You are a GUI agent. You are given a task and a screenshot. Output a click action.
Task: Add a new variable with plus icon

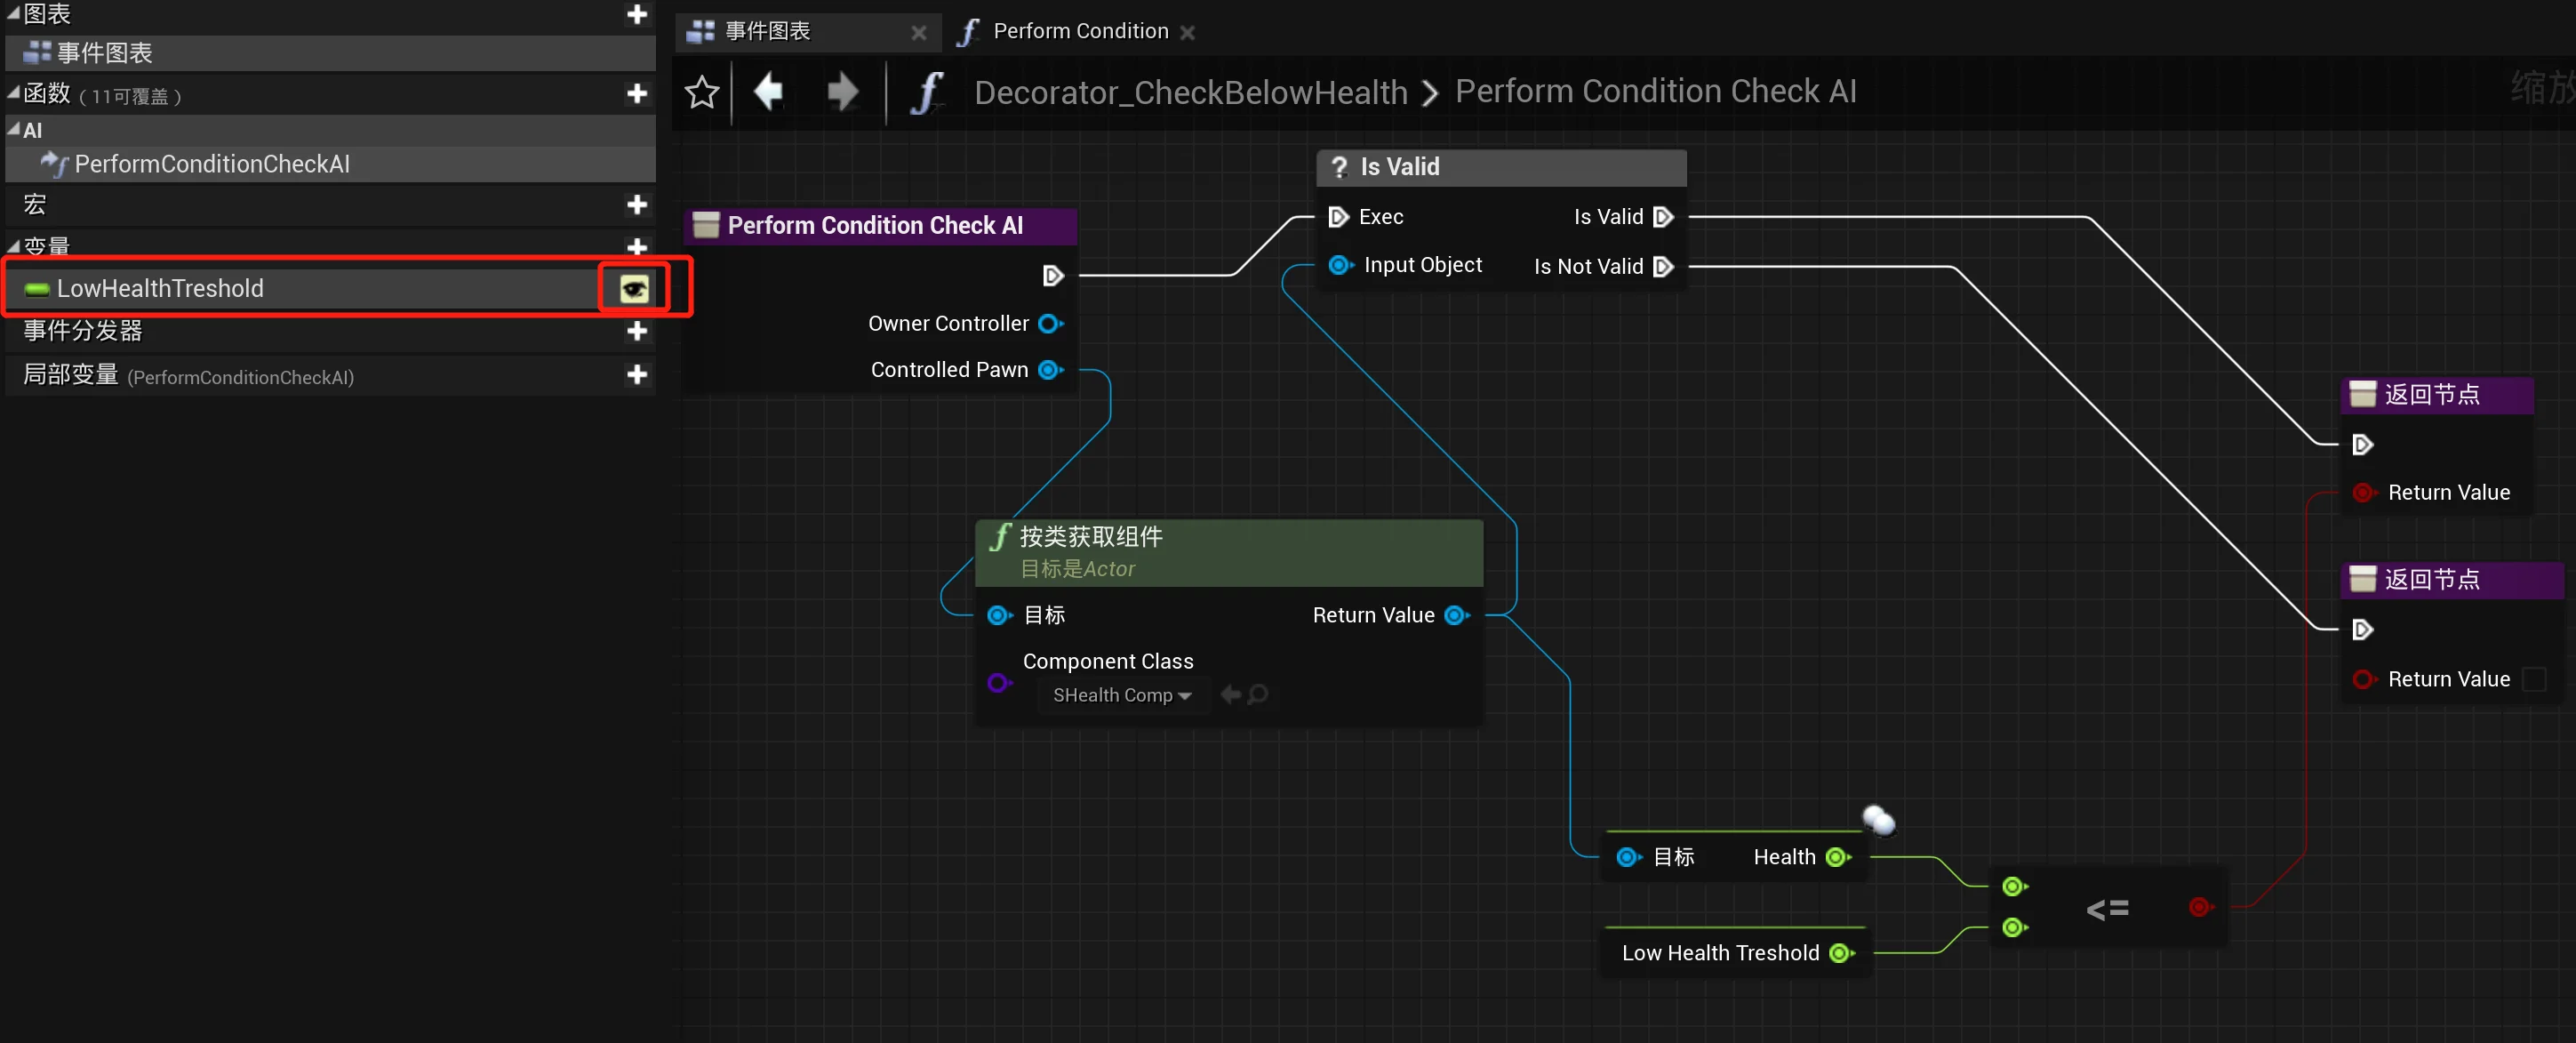[637, 246]
